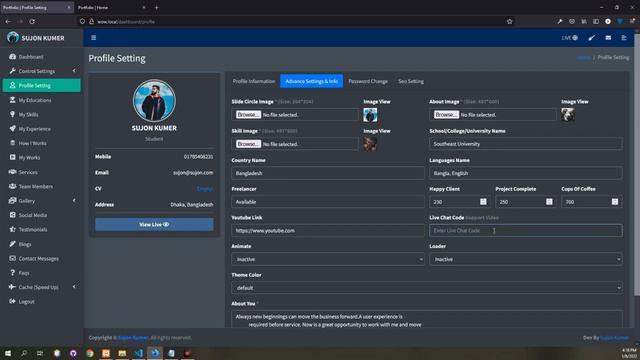Open the LIVE globe link in header
Image resolution: width=640 pixels, height=360 pixels.
pos(569,38)
